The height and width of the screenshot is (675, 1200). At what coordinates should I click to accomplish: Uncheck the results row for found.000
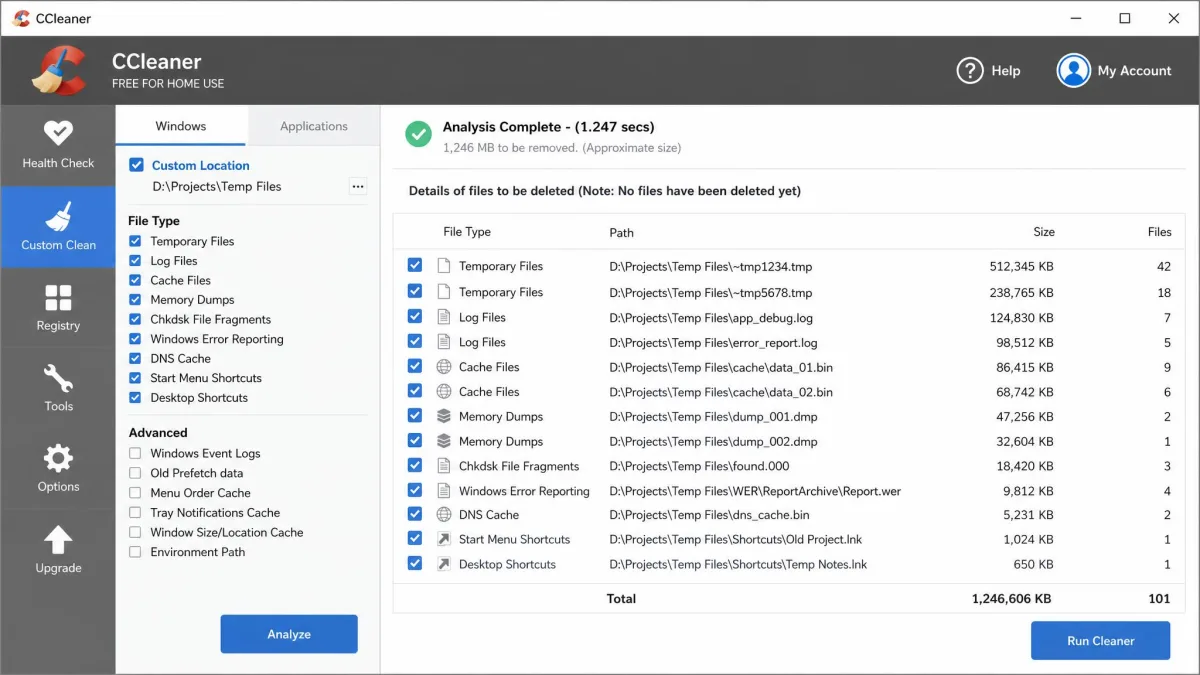(x=415, y=466)
